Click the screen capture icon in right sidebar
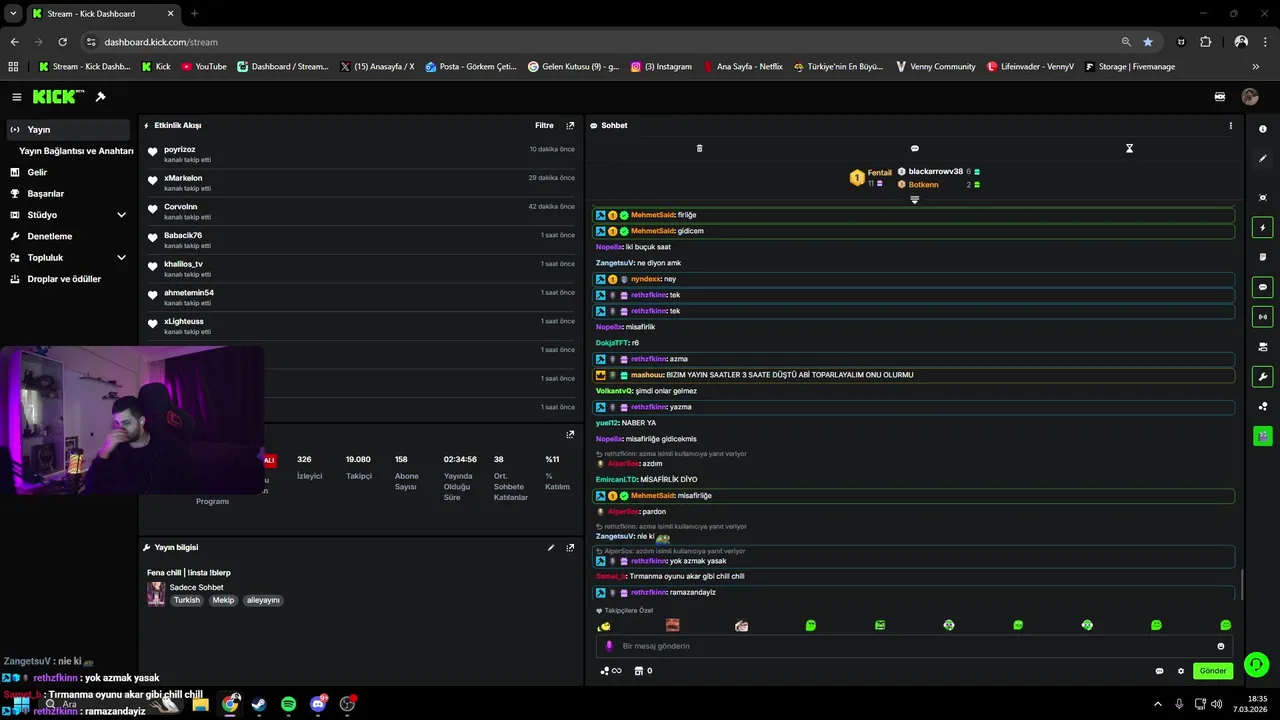The height and width of the screenshot is (720, 1280). pyautogui.click(x=1262, y=198)
